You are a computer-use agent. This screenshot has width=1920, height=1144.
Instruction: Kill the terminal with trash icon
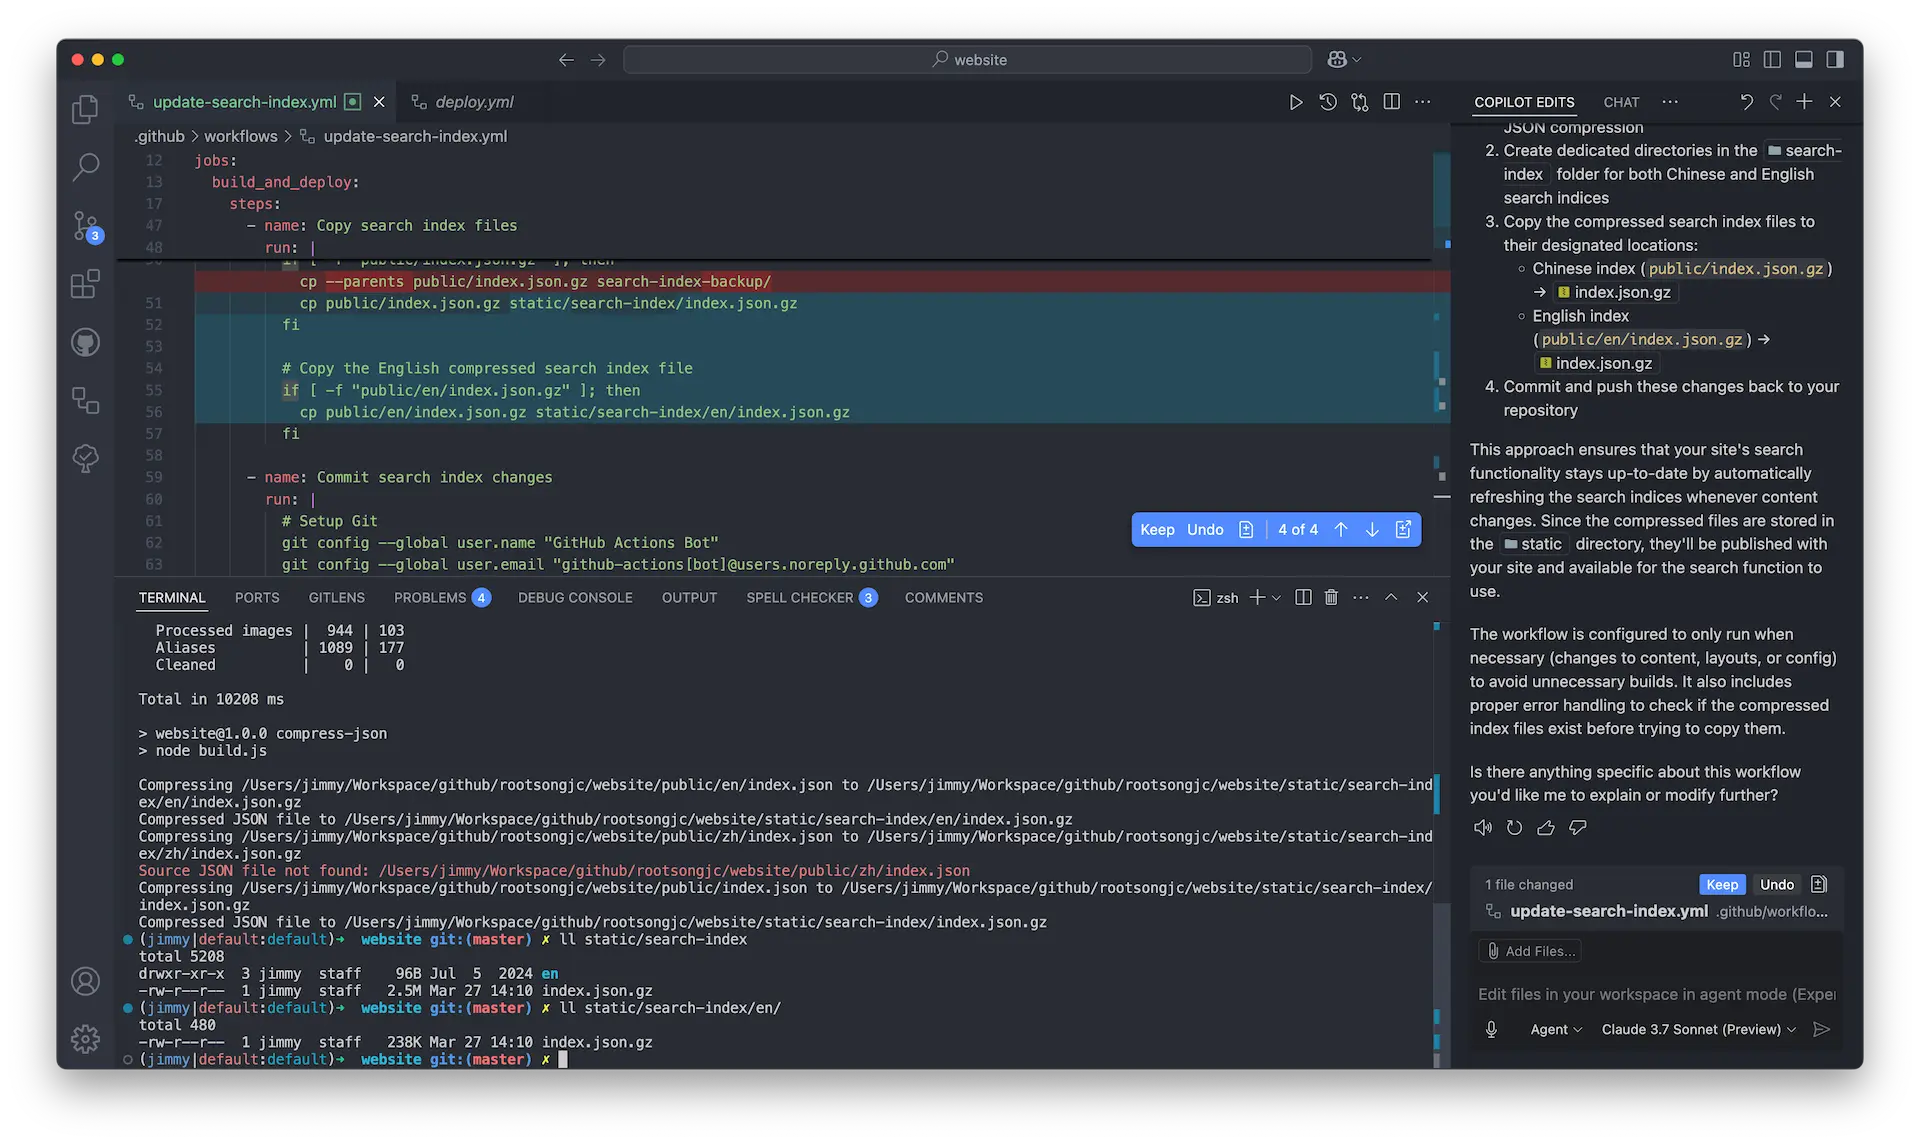click(1331, 597)
